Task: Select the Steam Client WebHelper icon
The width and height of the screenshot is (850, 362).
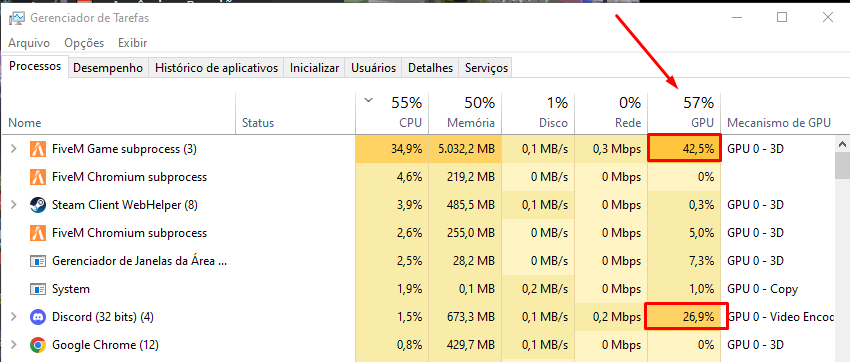Action: (37, 205)
